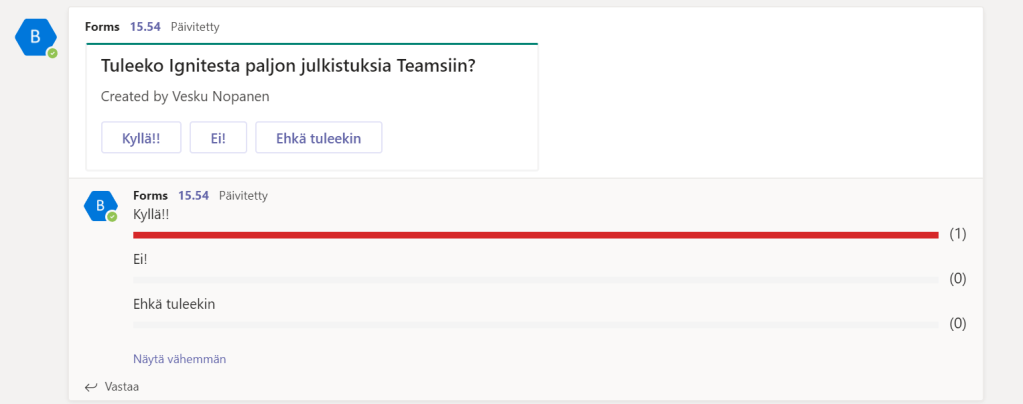This screenshot has height=404, width=1023.
Task: Click the Created by Vesku Nopanen text
Action: (185, 97)
